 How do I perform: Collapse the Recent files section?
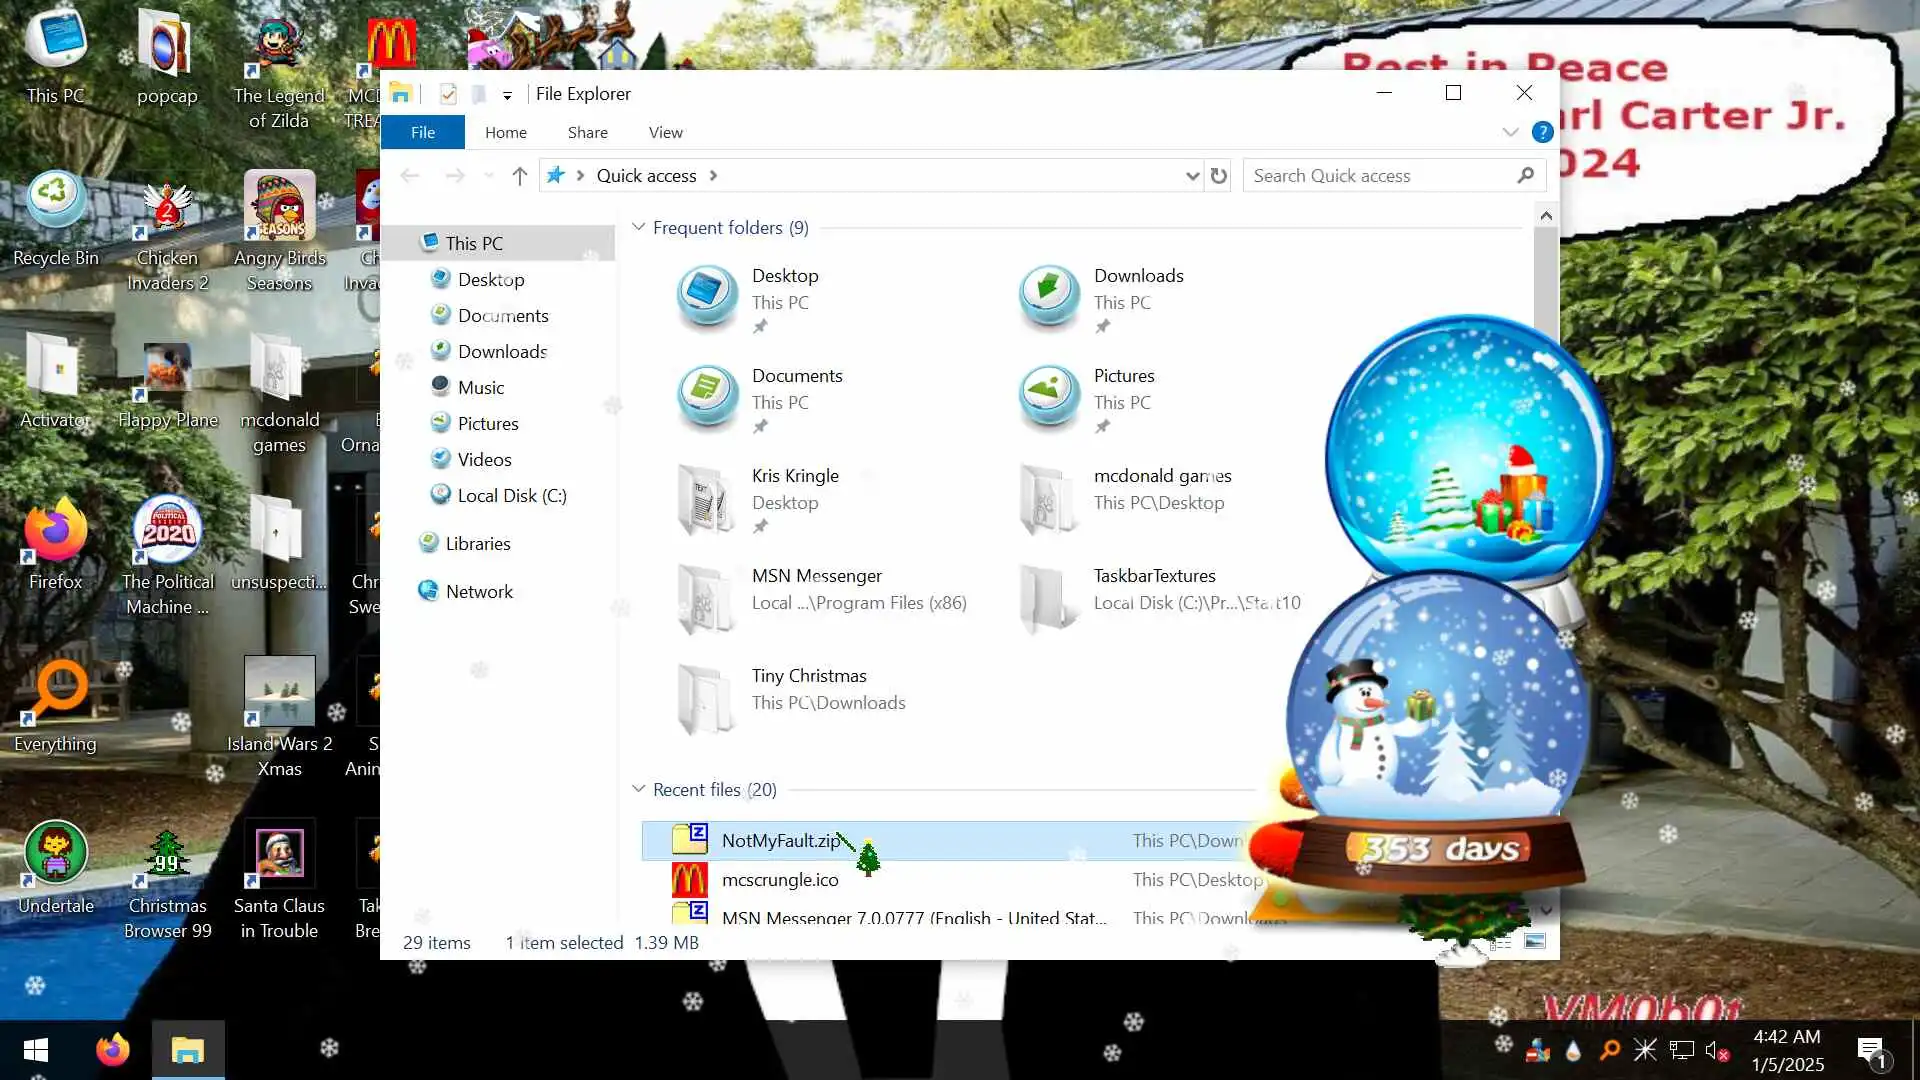(638, 789)
